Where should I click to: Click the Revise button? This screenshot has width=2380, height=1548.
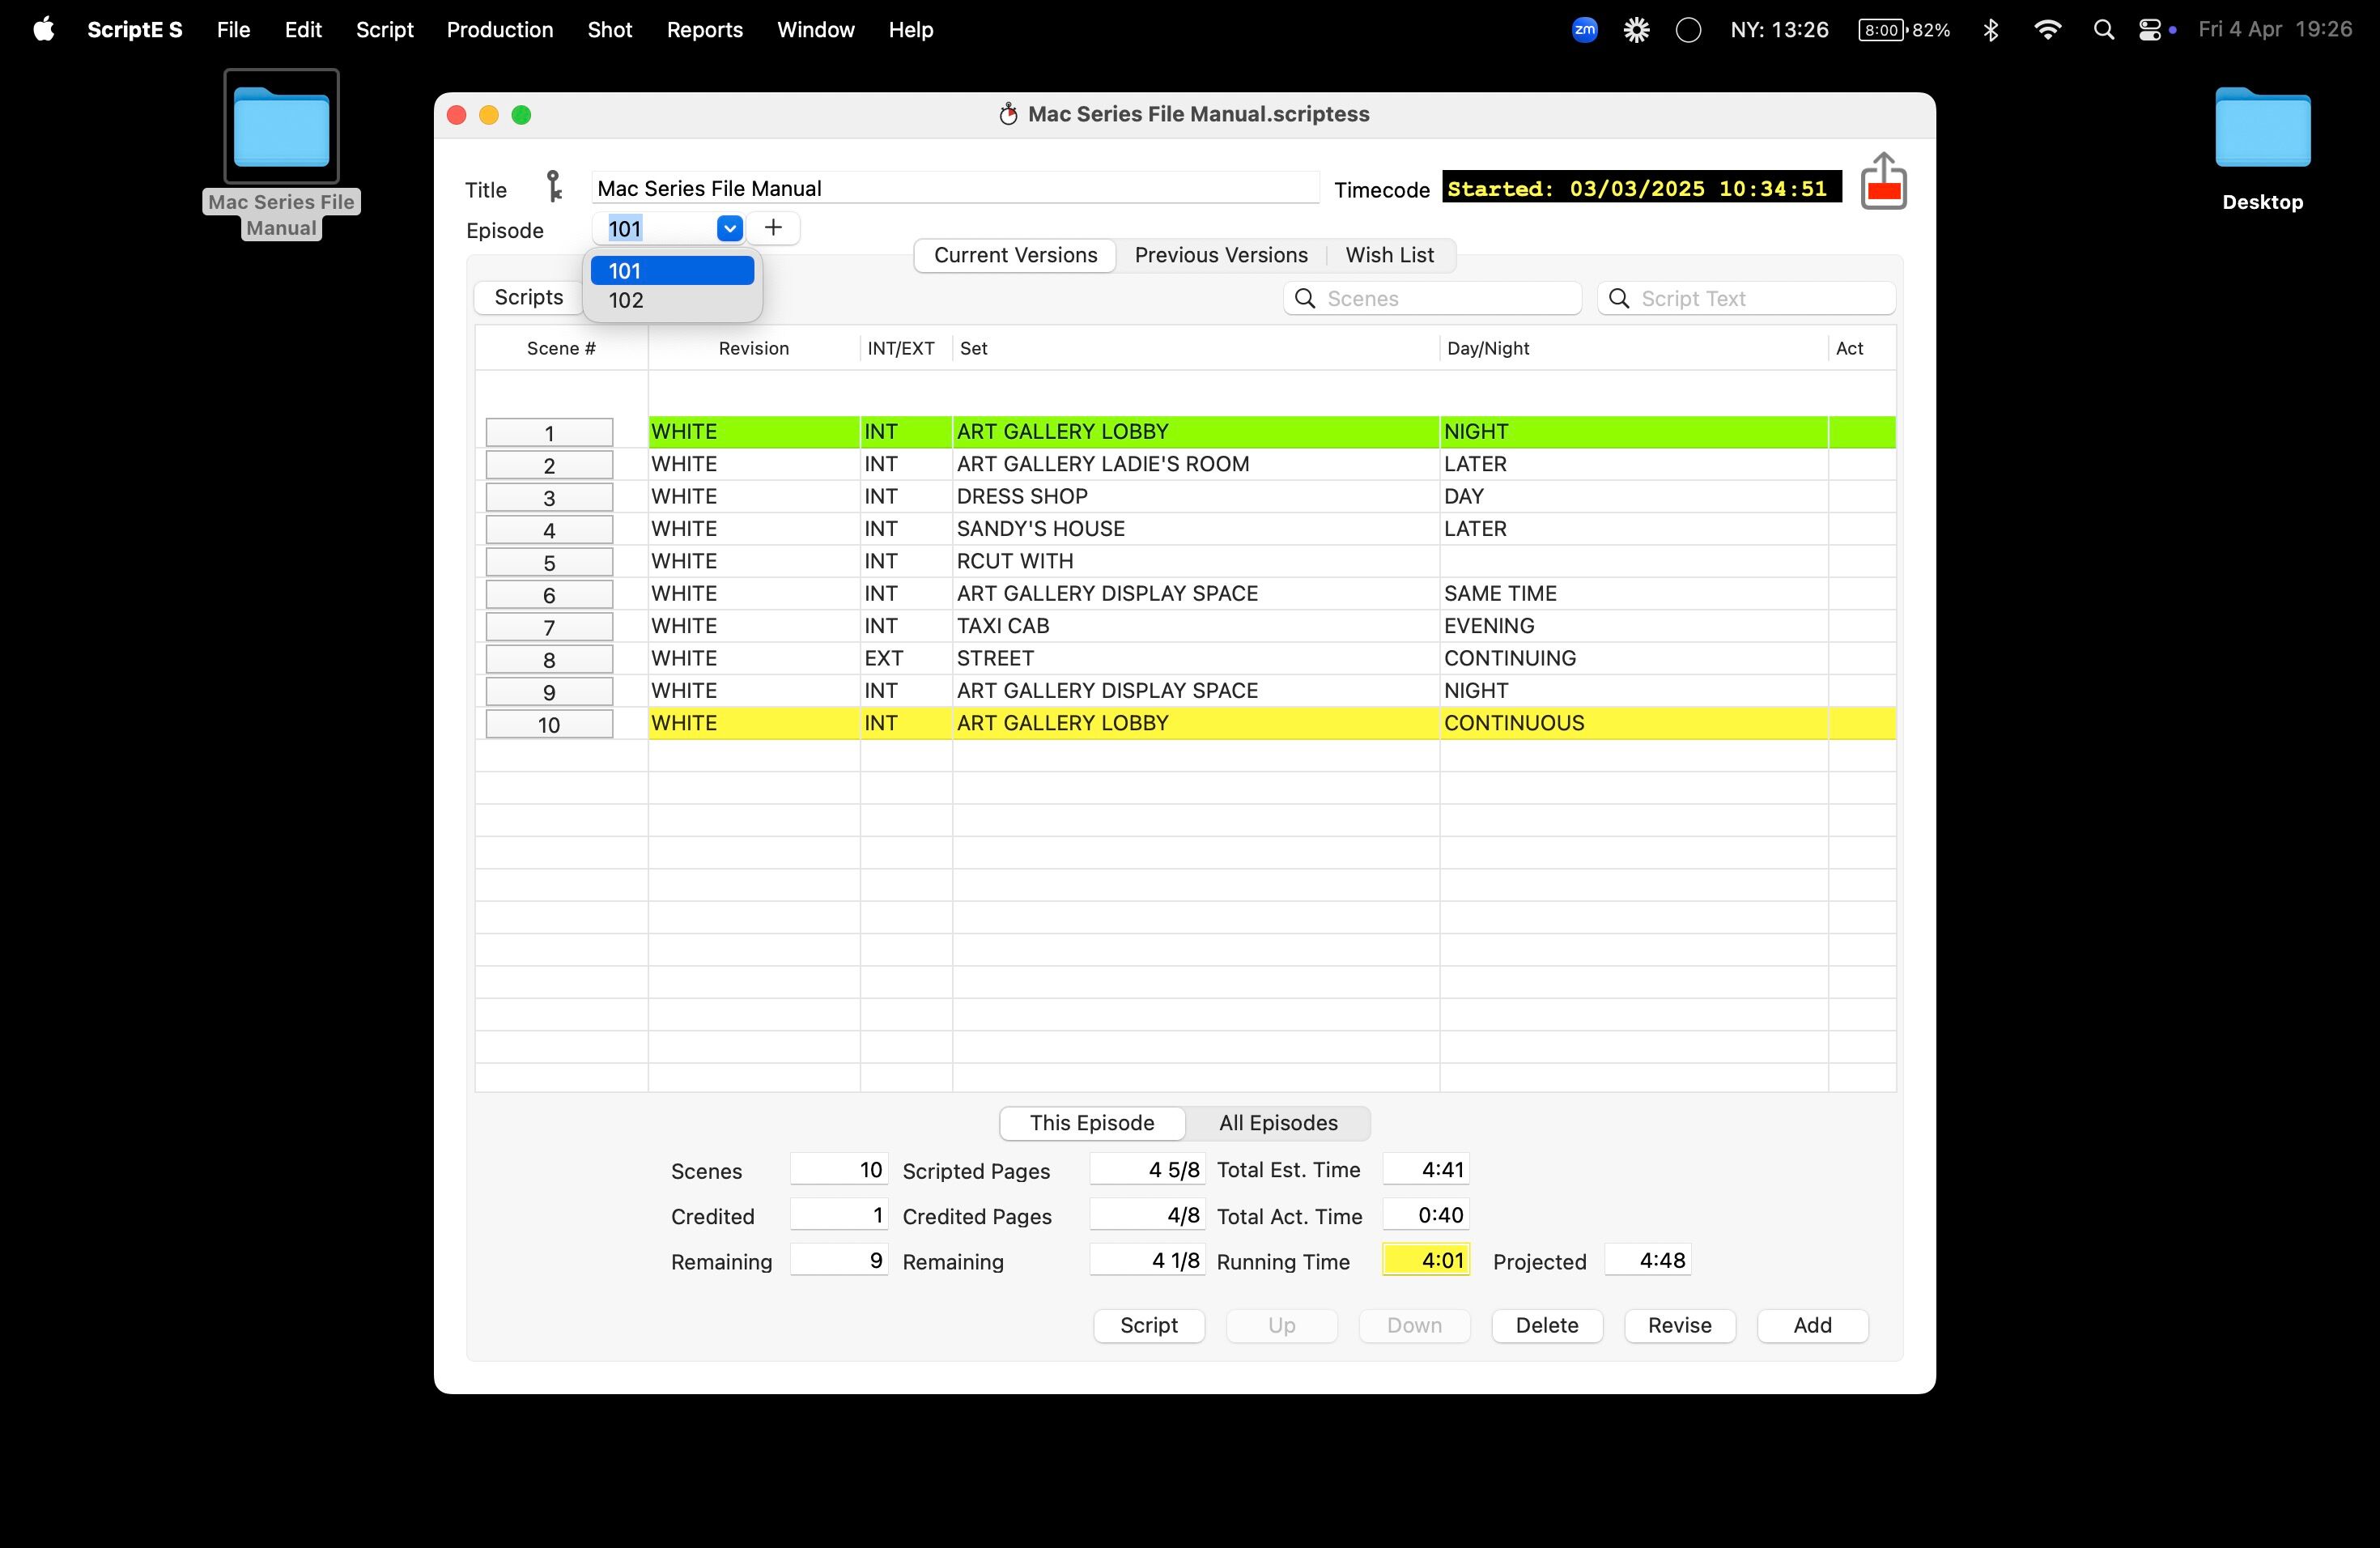pyautogui.click(x=1679, y=1325)
